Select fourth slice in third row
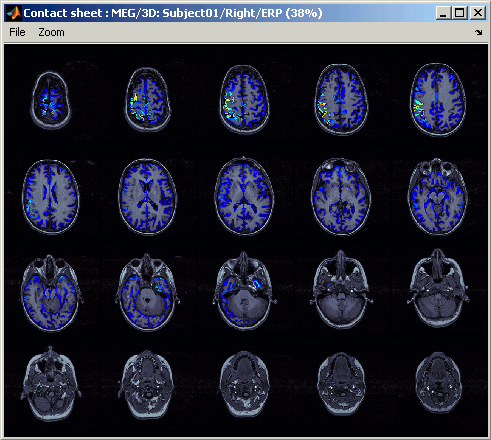Viewport: 491px width, 440px height. pos(341,289)
